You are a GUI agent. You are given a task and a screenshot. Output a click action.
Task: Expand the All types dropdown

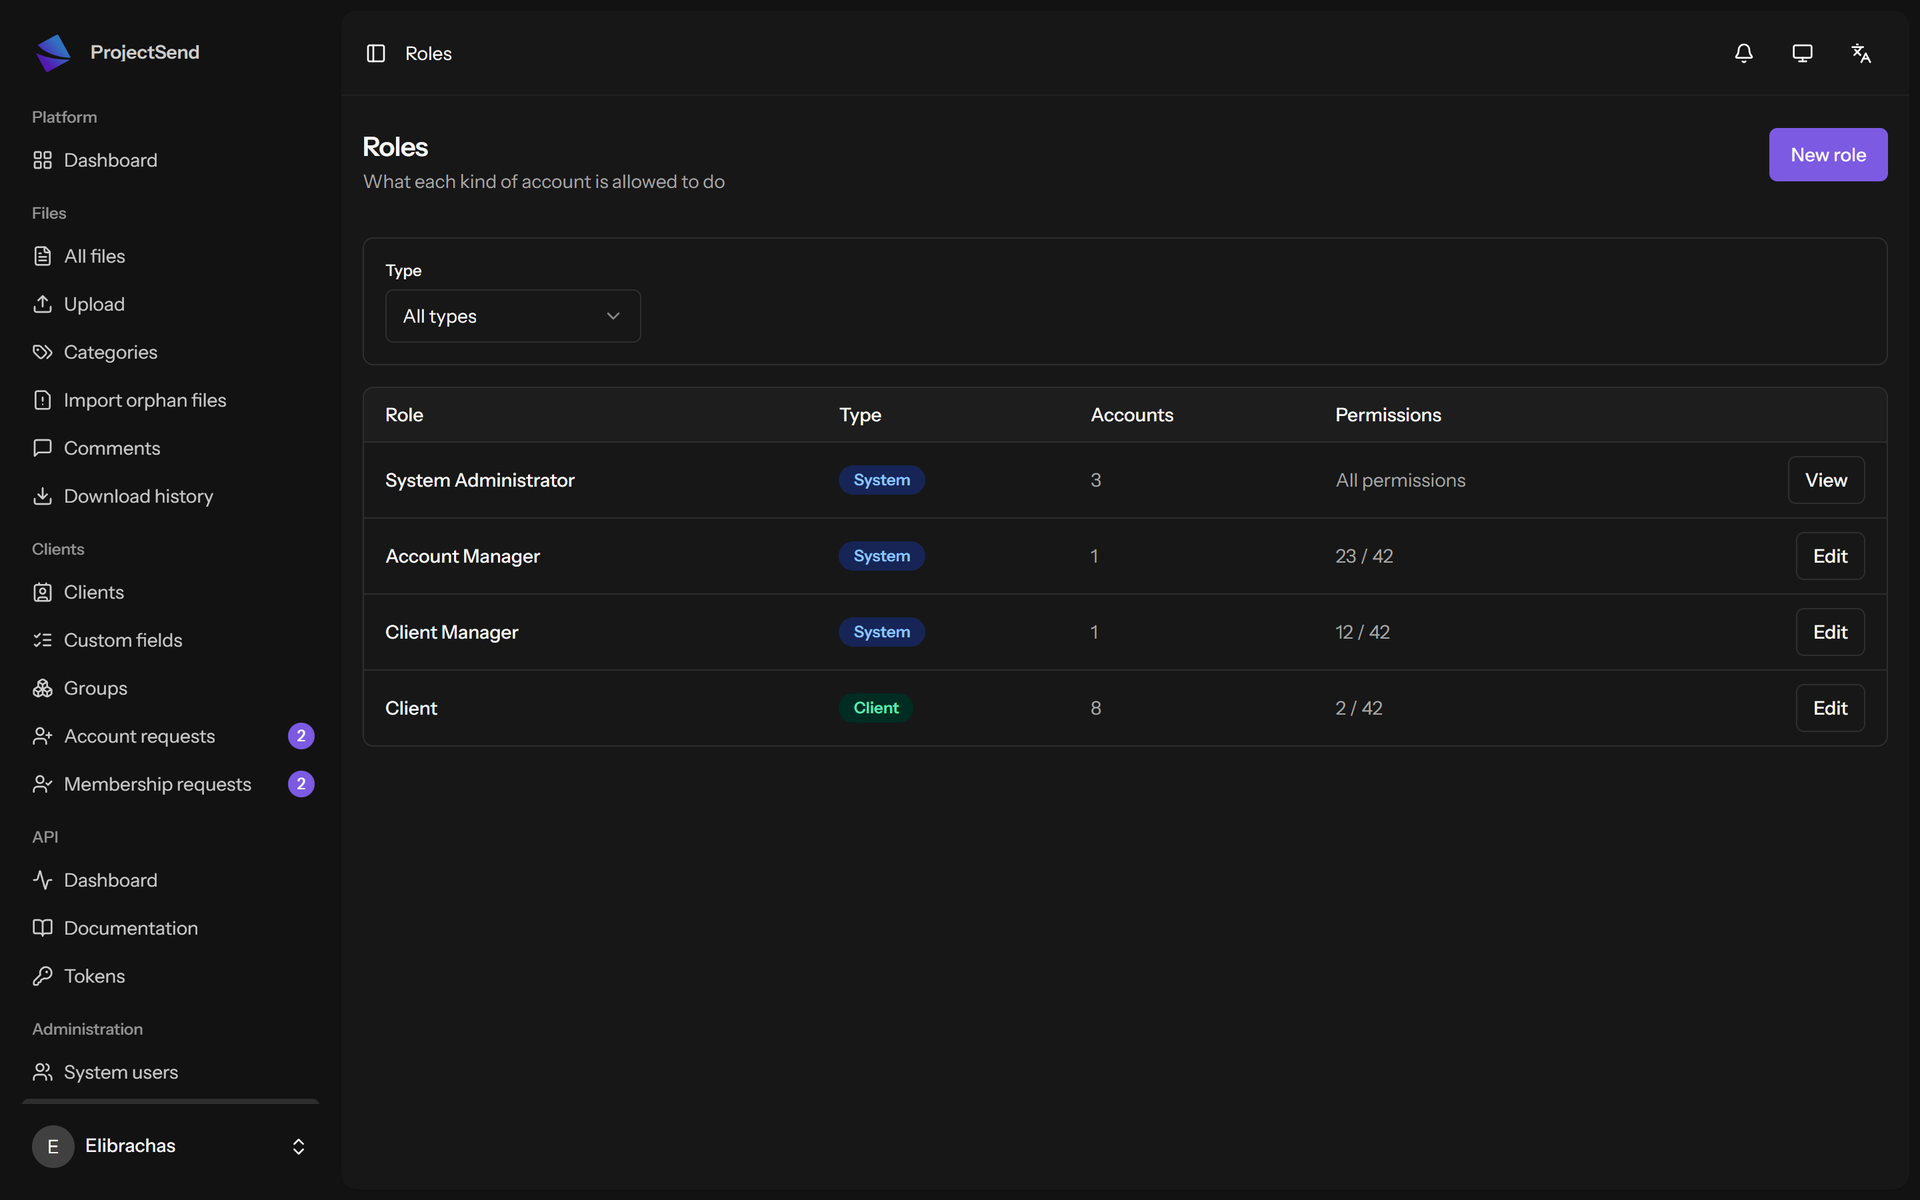click(x=513, y=316)
